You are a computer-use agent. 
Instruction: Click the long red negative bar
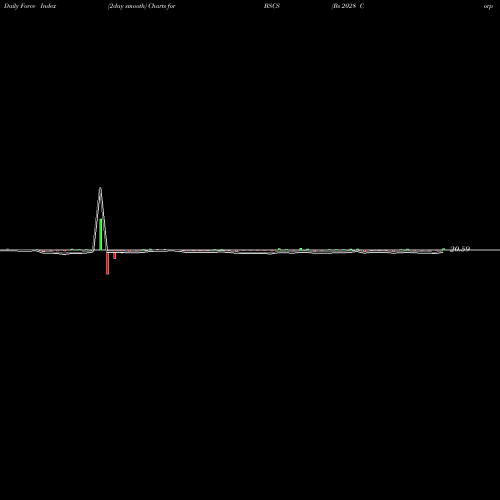pyautogui.click(x=107, y=262)
